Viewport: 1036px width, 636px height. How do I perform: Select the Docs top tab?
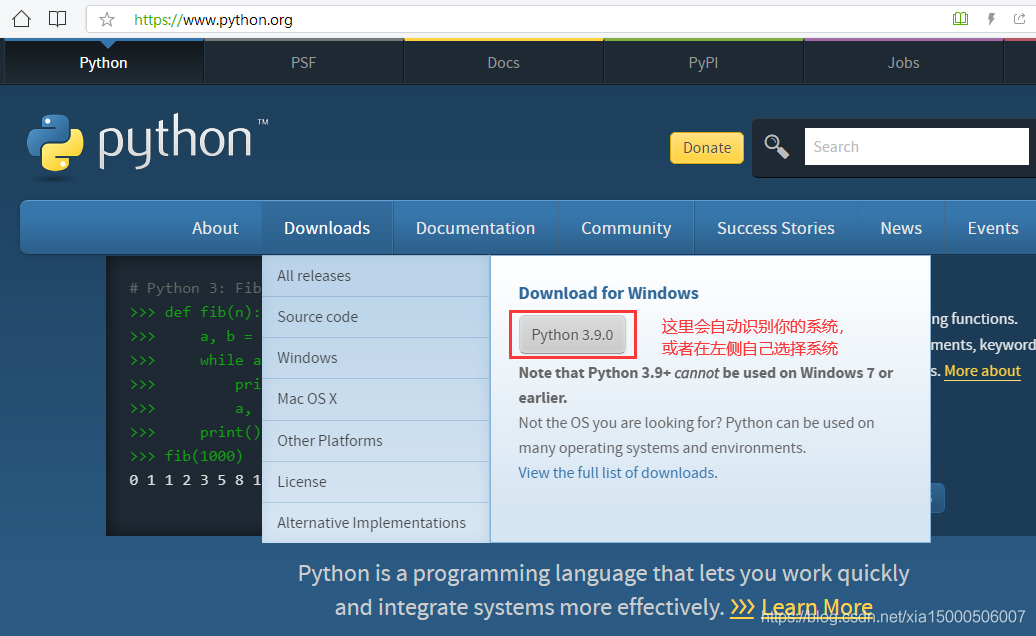pyautogui.click(x=503, y=62)
